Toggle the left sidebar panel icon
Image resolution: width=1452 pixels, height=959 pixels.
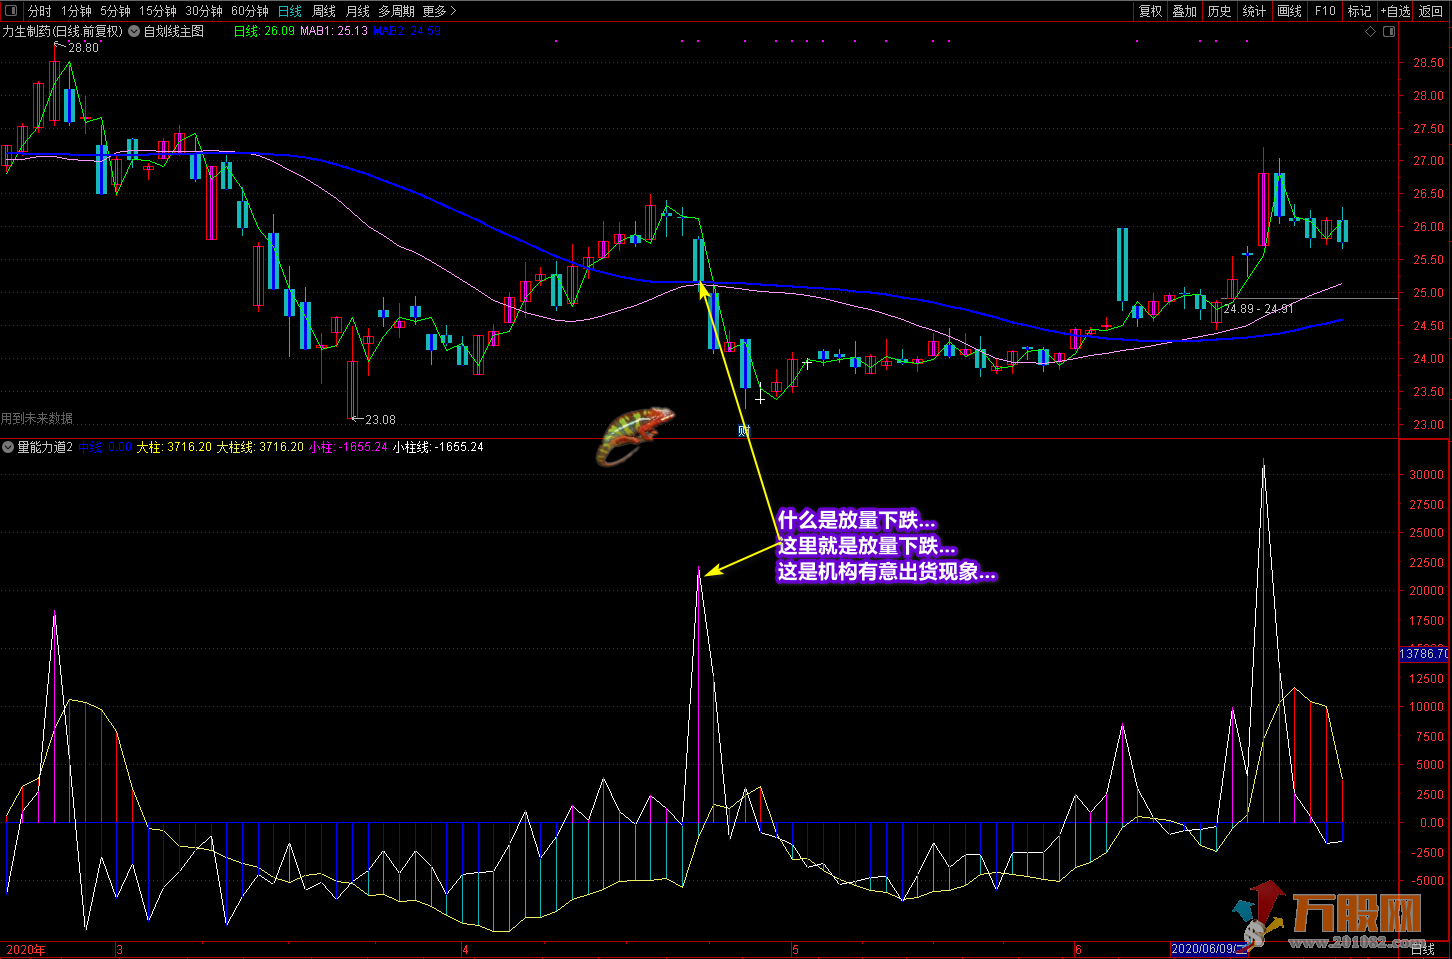pyautogui.click(x=11, y=11)
